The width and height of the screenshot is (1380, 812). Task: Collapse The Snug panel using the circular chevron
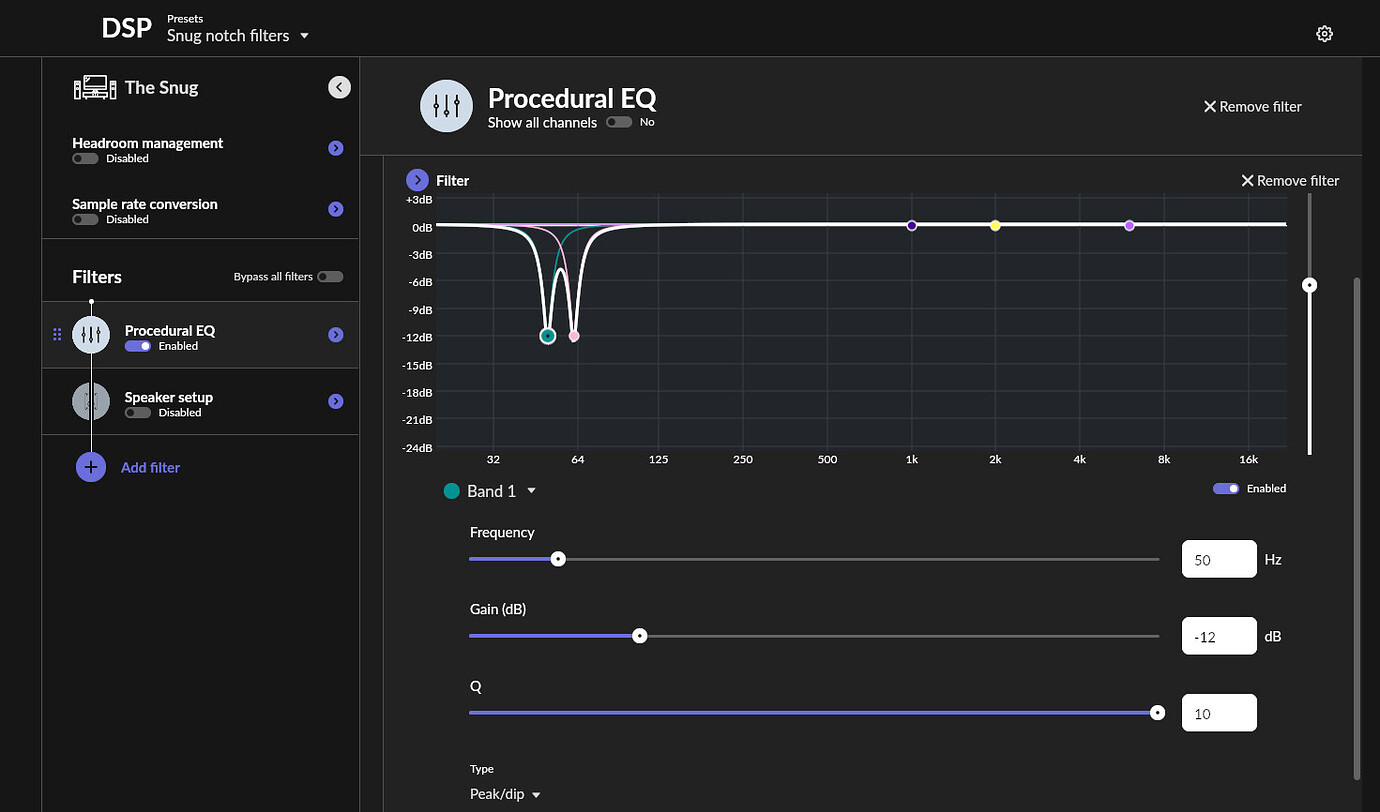(x=339, y=87)
